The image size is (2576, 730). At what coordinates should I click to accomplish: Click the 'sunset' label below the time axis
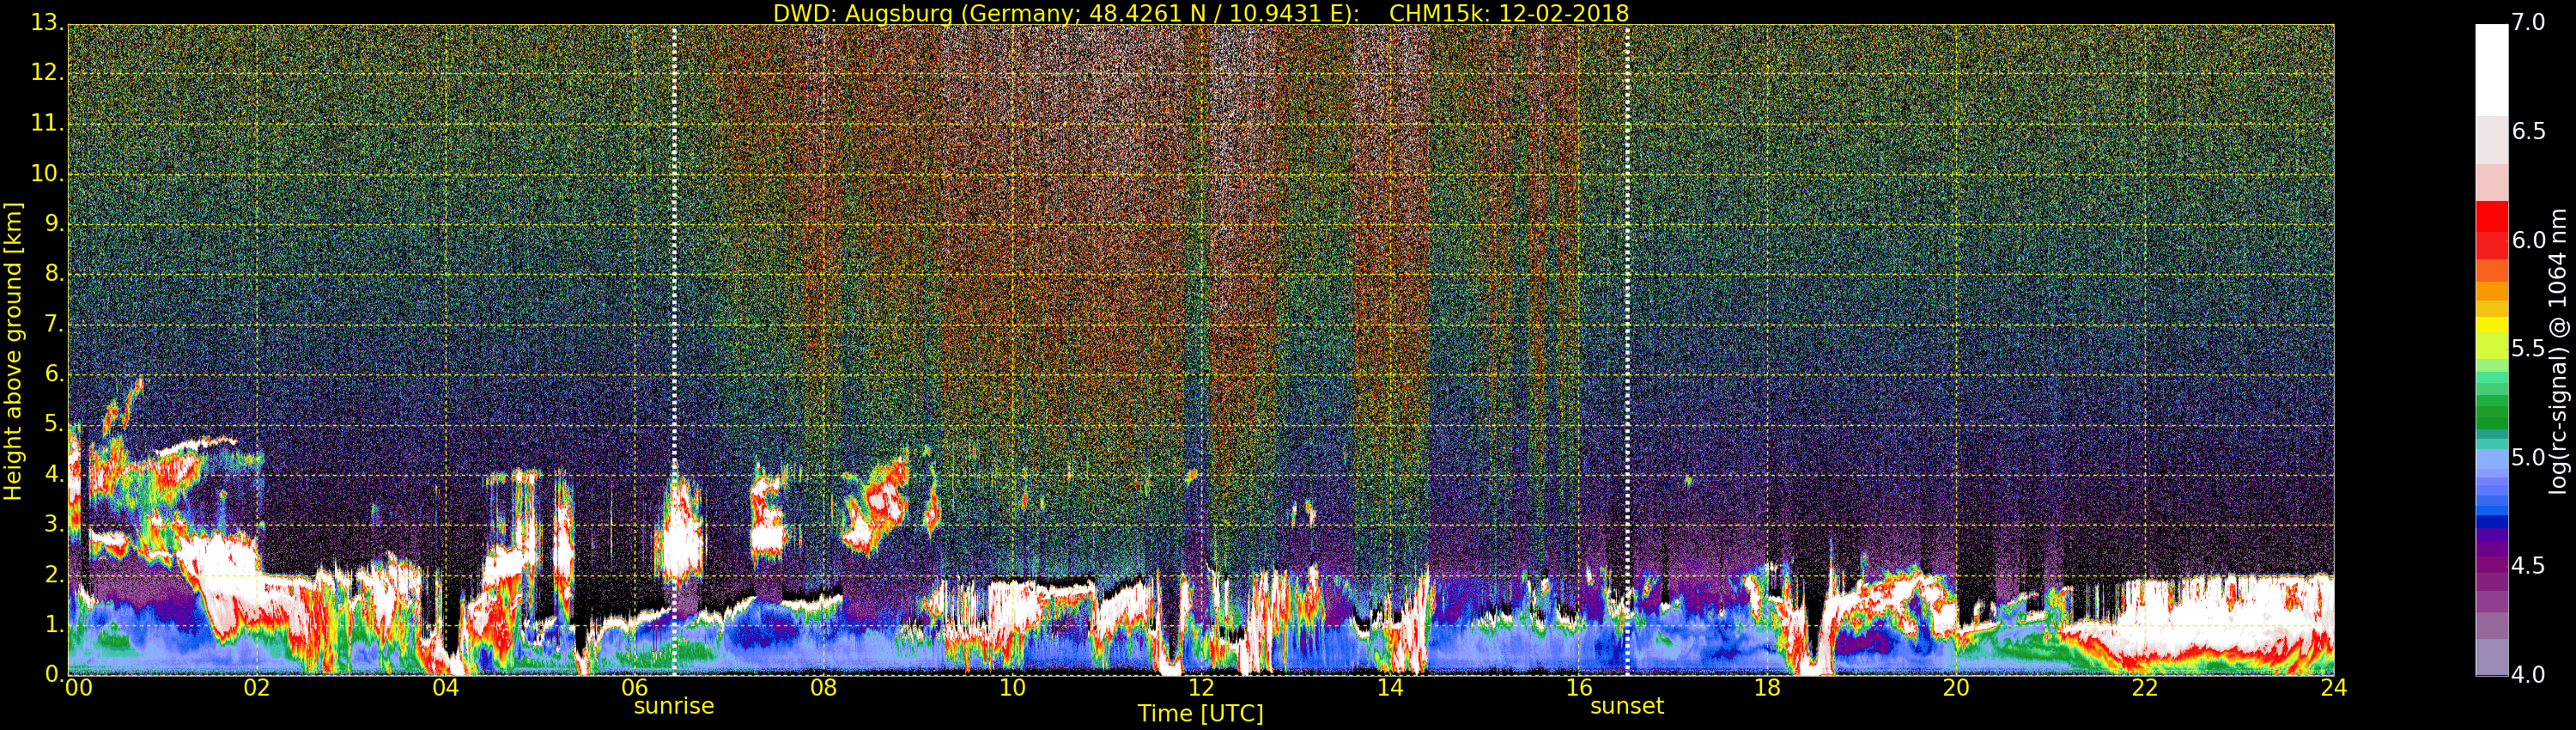(x=1626, y=706)
